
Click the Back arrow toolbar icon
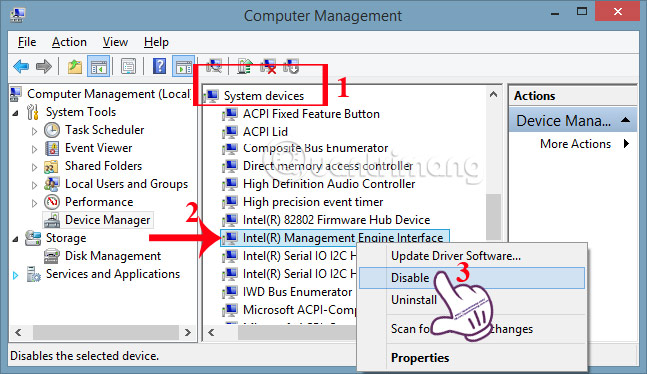click(21, 66)
